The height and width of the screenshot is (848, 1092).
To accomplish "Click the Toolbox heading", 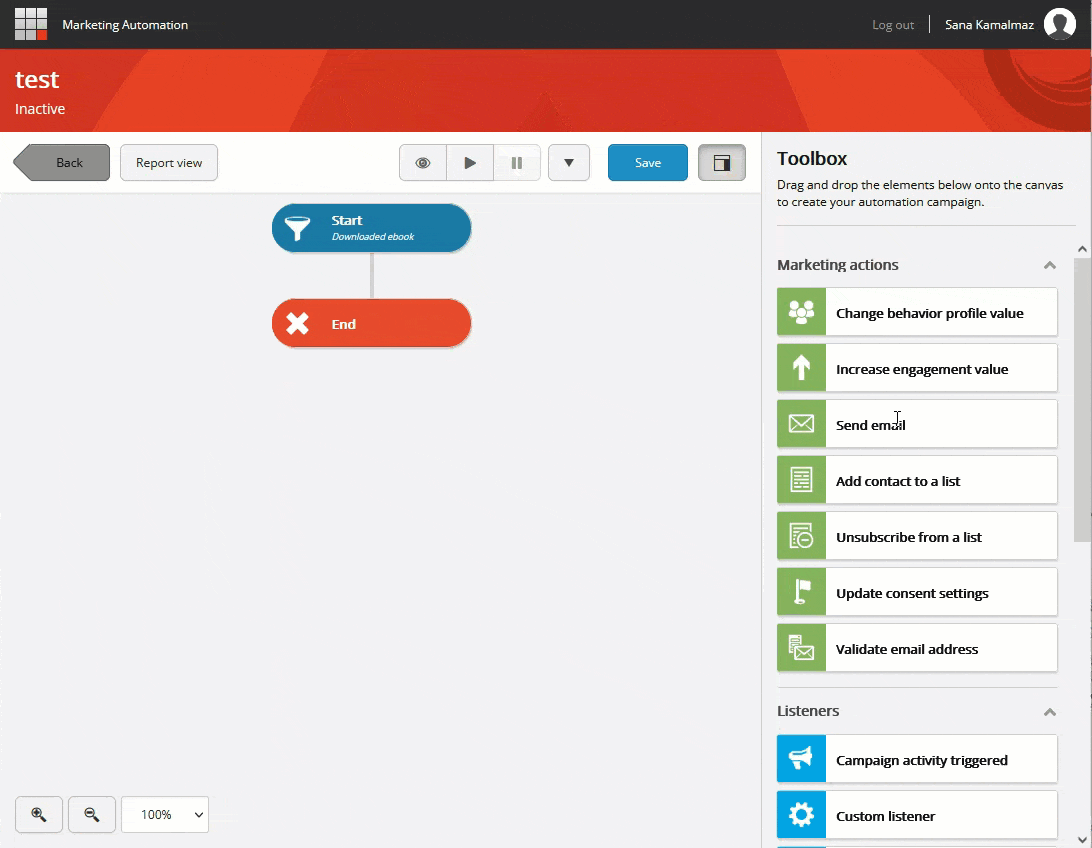I will click(812, 159).
